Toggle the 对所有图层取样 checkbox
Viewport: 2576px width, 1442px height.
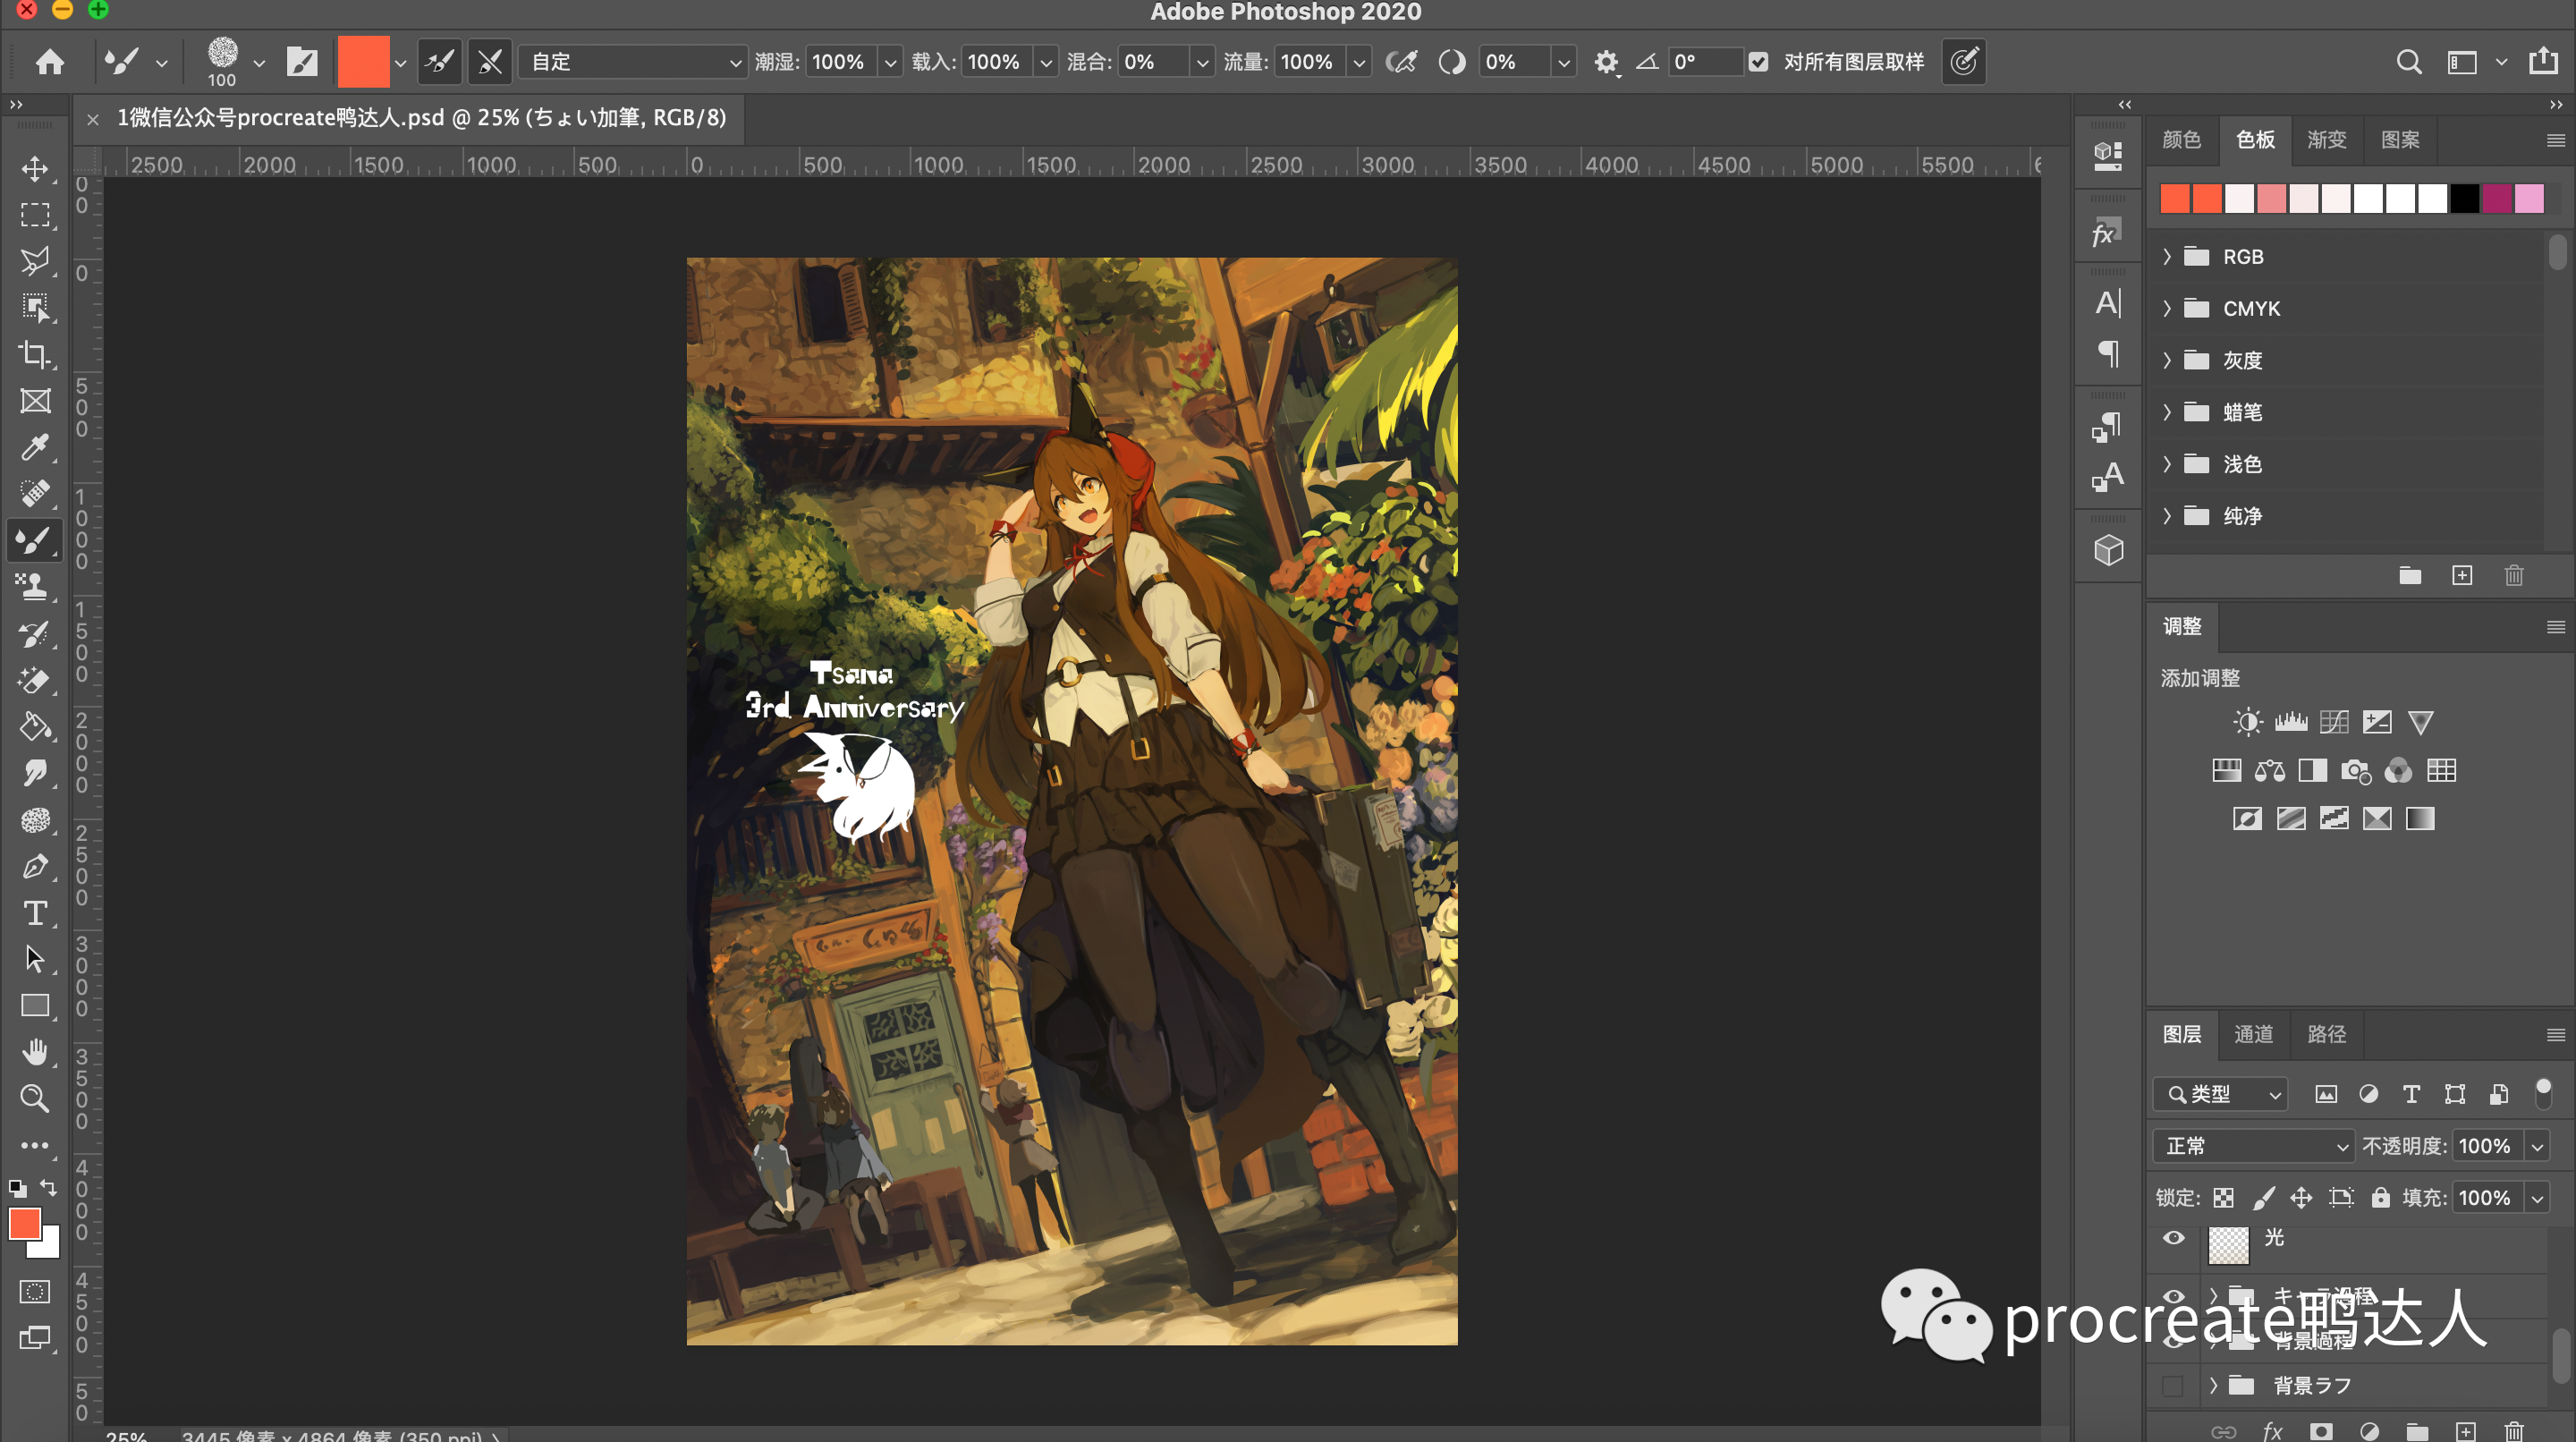coord(1758,62)
